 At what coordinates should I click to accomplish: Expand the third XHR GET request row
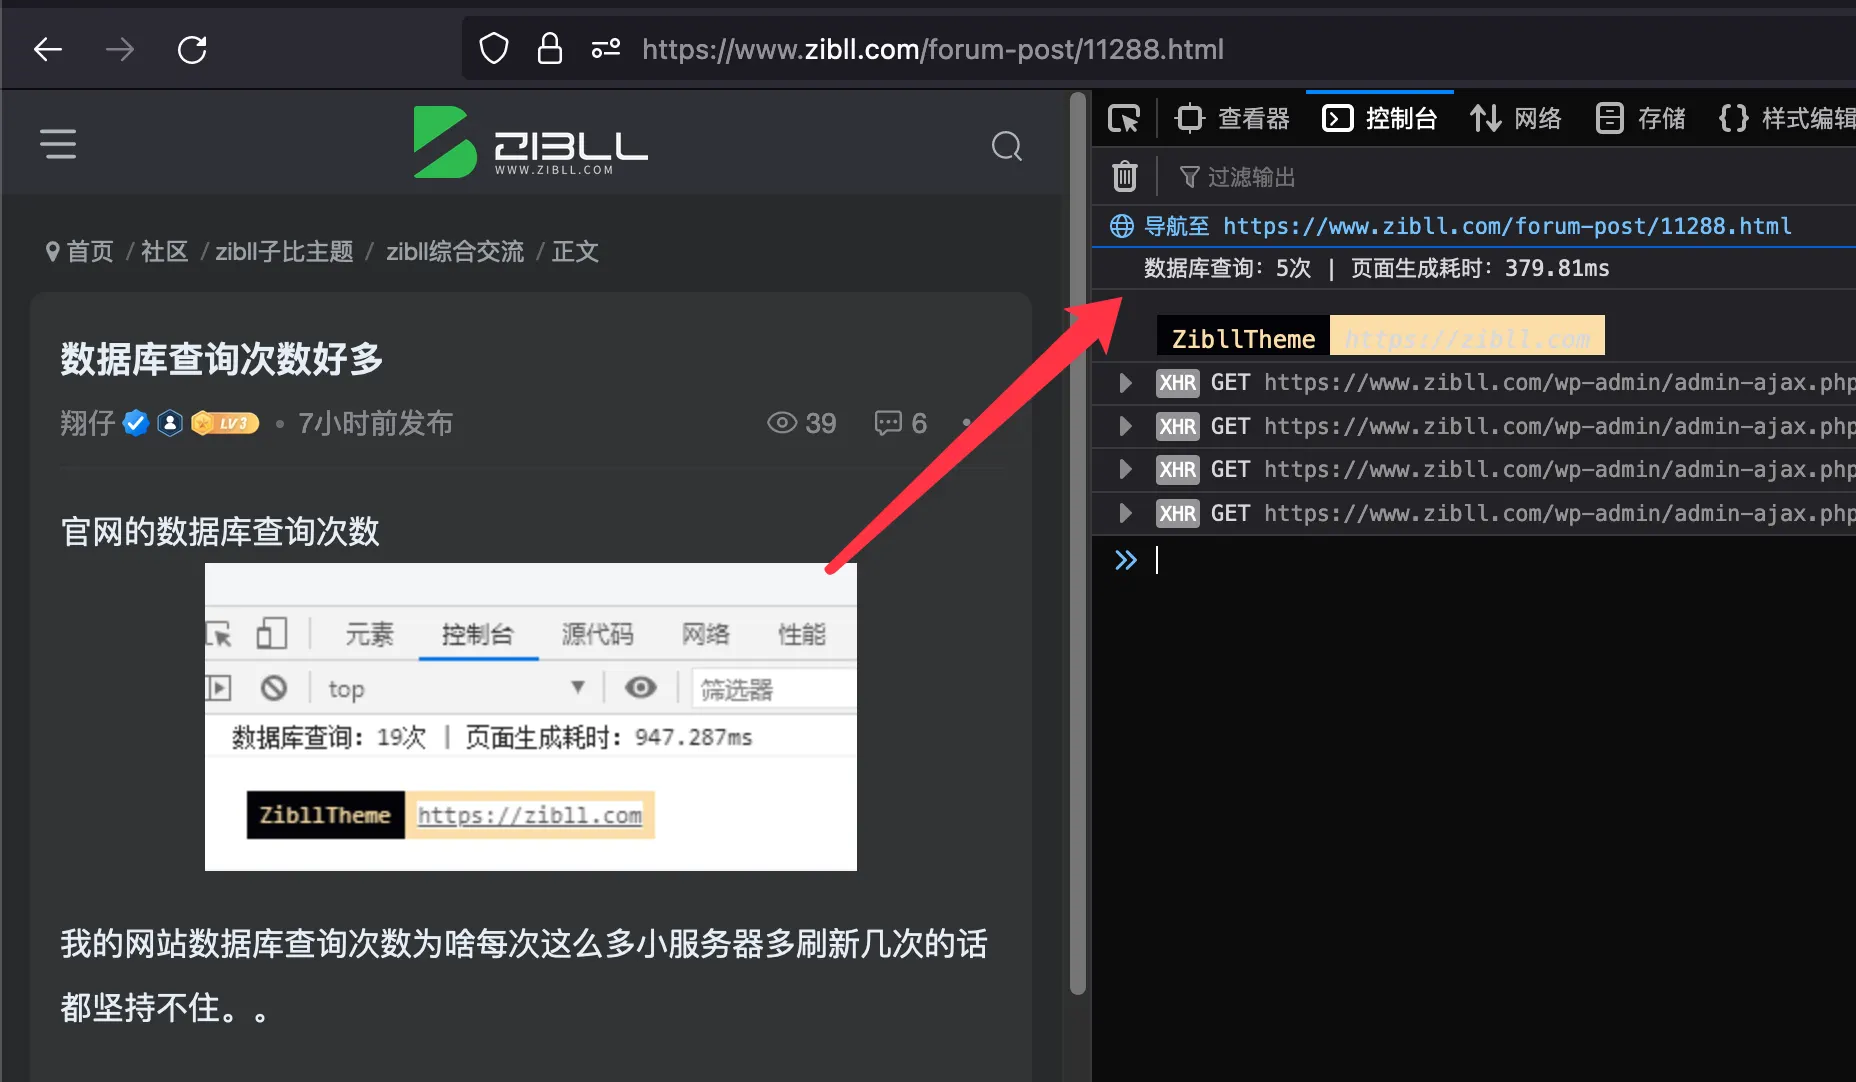(1125, 469)
